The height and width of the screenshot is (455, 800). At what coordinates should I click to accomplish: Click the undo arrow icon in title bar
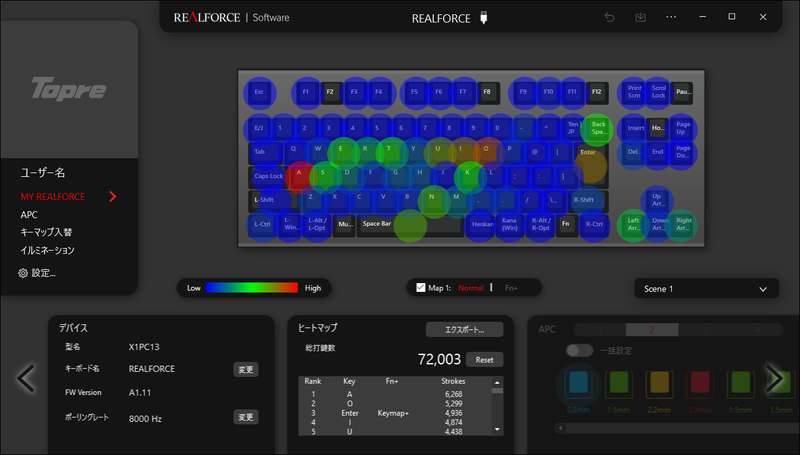pyautogui.click(x=609, y=17)
